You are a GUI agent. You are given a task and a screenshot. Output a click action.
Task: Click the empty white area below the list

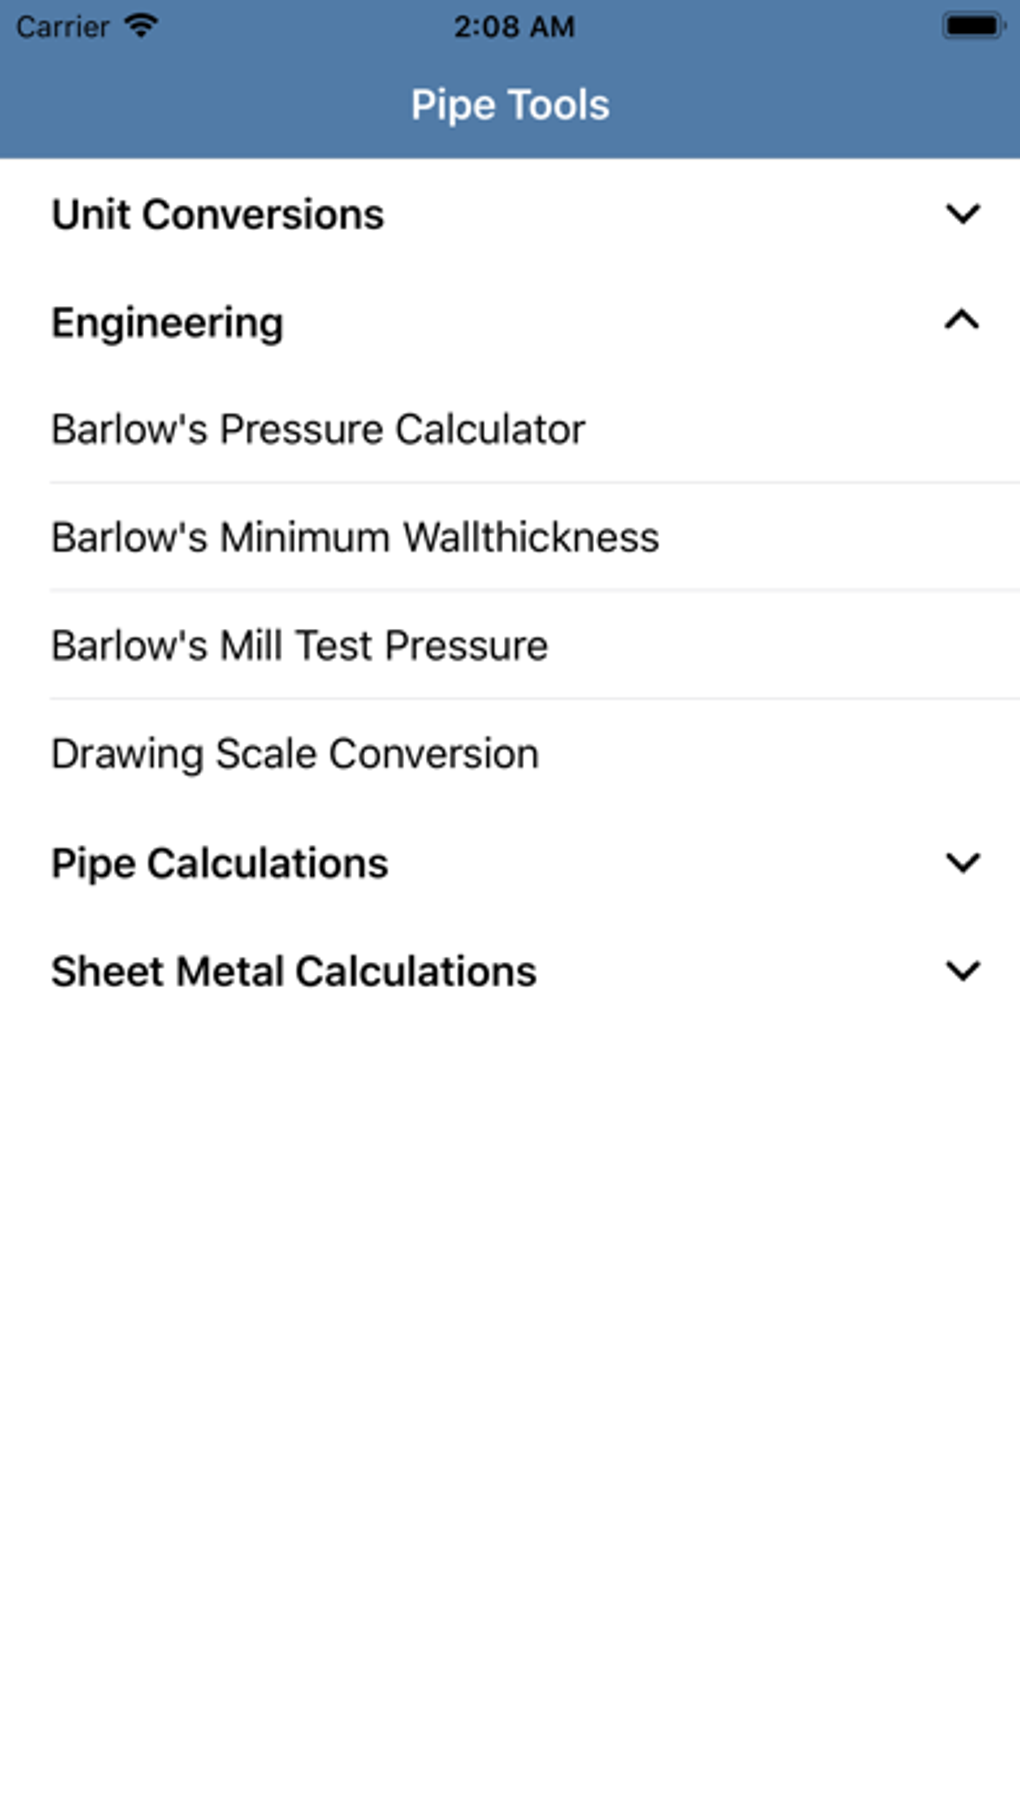click(510, 1400)
